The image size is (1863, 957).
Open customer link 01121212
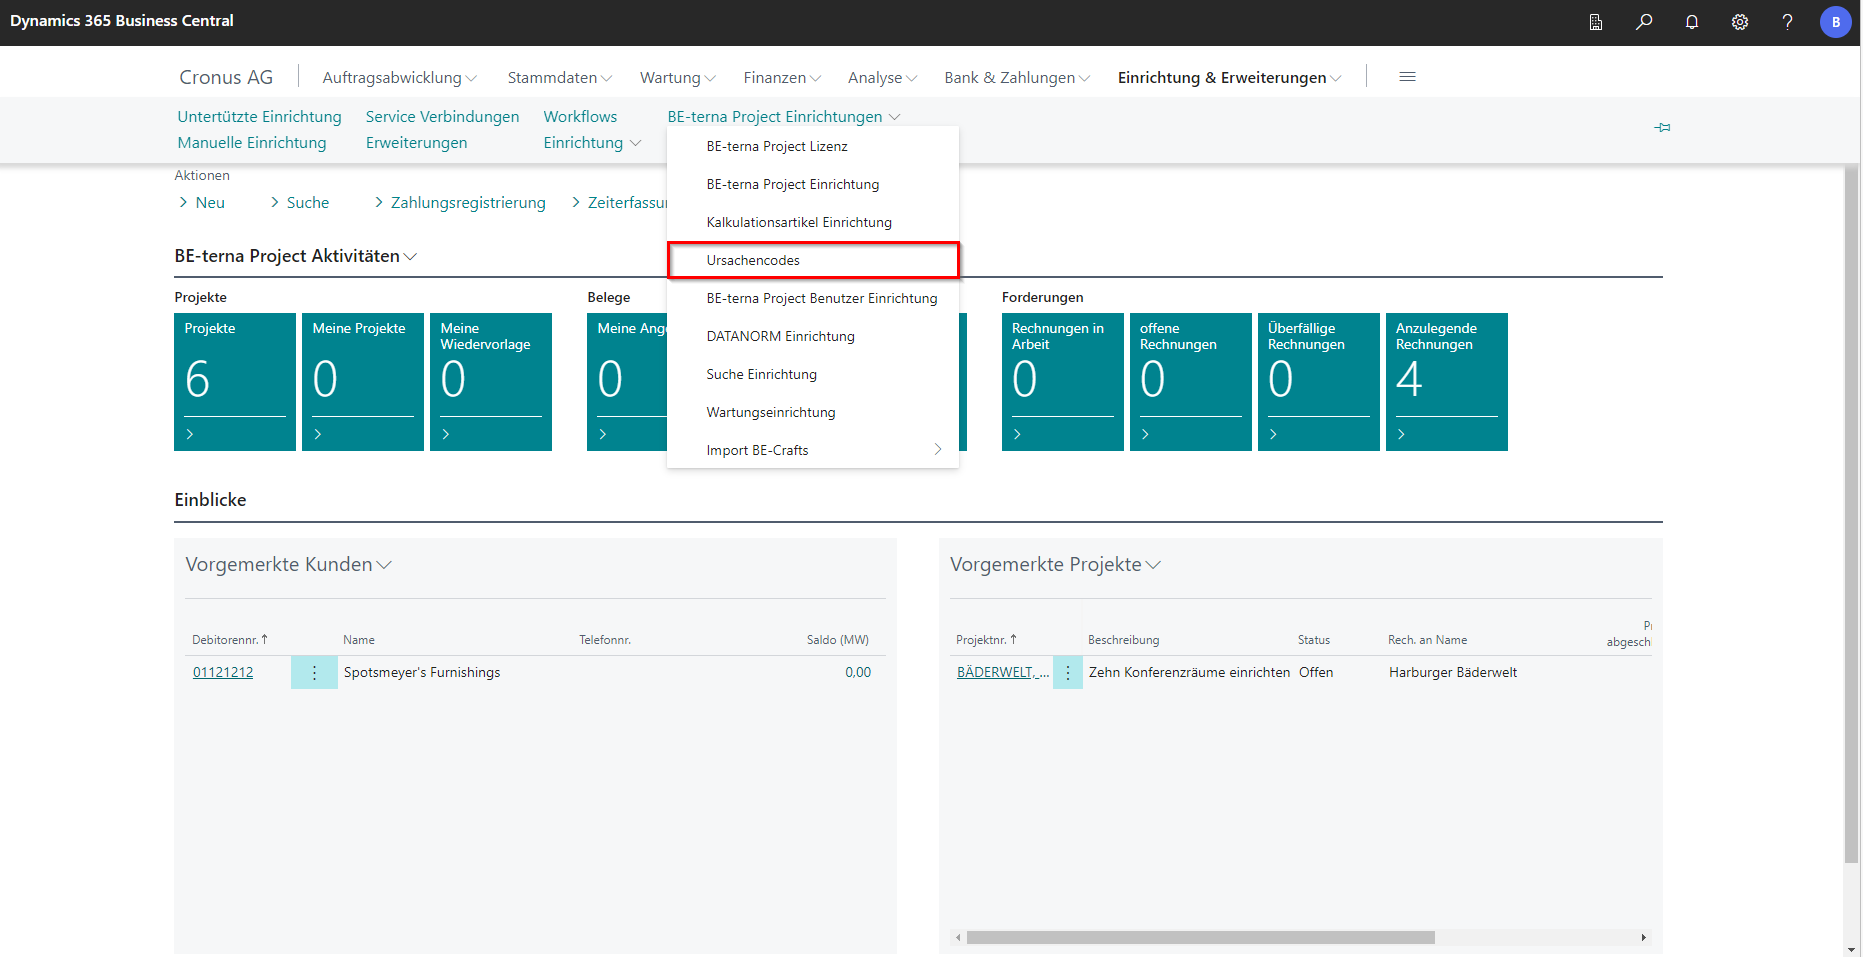[223, 673]
